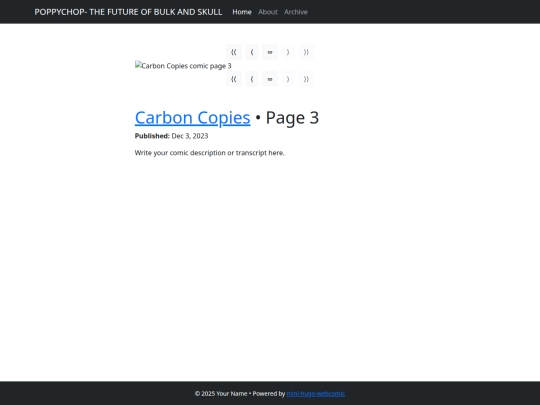Open the About page
Viewport: 540px width, 405px height.
click(268, 12)
